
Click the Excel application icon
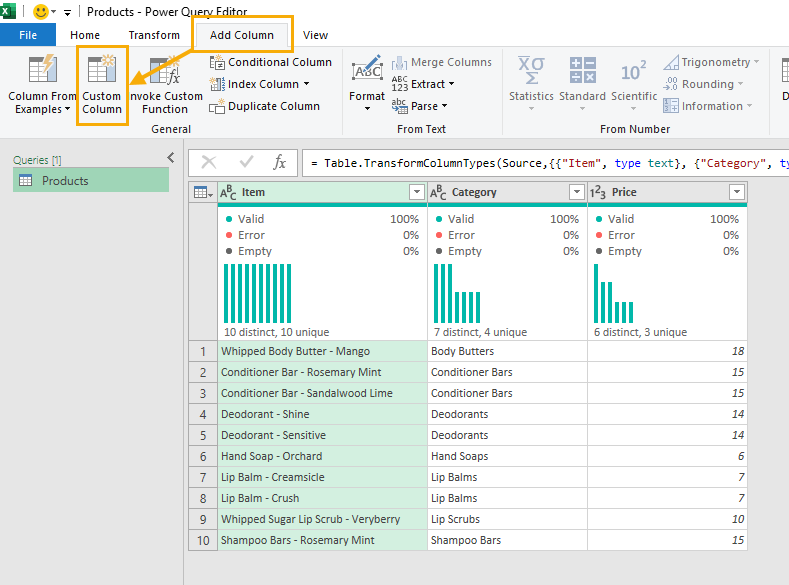(8, 11)
